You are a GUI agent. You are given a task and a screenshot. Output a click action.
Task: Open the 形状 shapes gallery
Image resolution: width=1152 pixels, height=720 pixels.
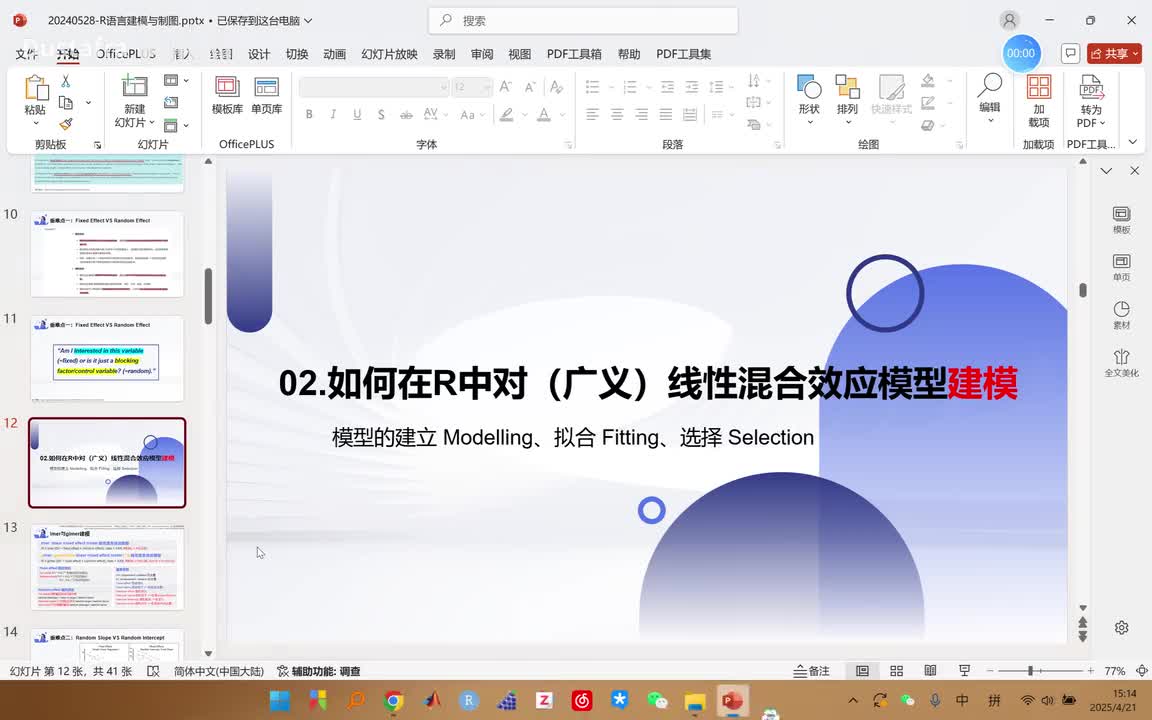(809, 98)
